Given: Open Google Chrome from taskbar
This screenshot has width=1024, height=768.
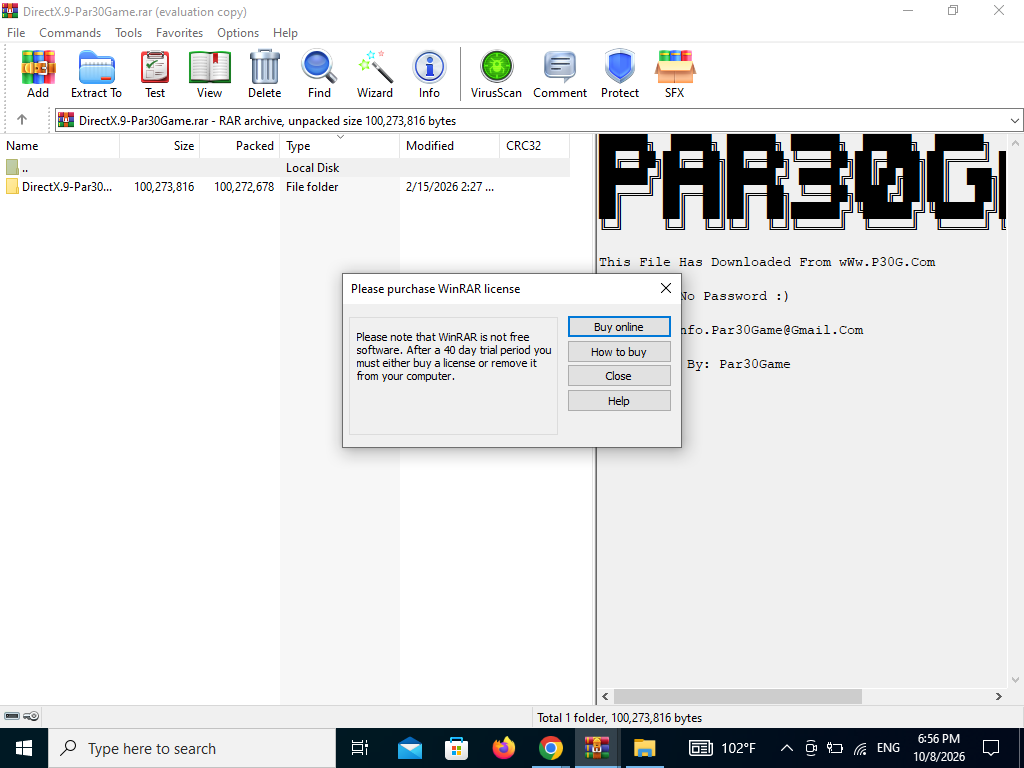Looking at the screenshot, I should click(x=551, y=748).
